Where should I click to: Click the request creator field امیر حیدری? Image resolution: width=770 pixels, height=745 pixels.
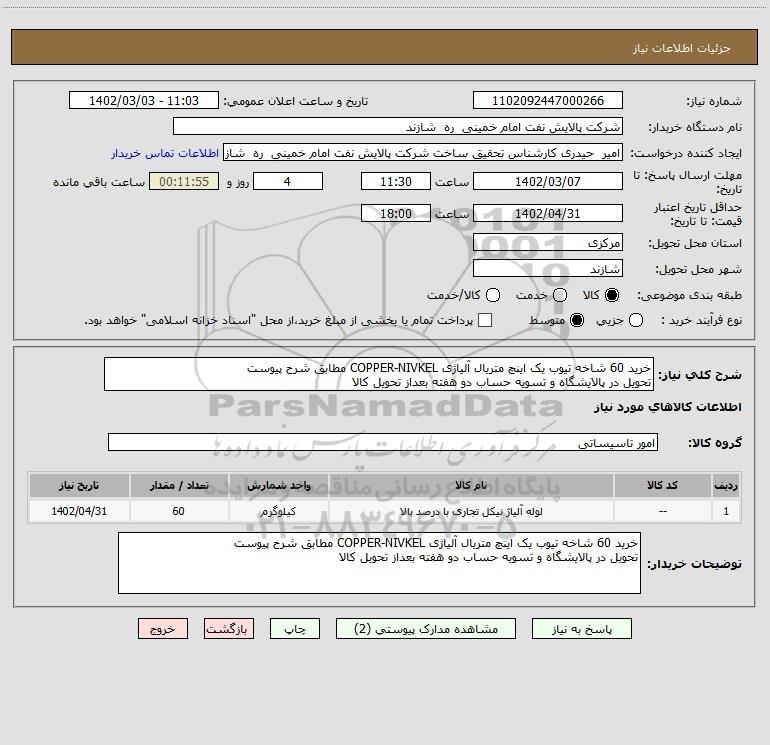coord(423,153)
